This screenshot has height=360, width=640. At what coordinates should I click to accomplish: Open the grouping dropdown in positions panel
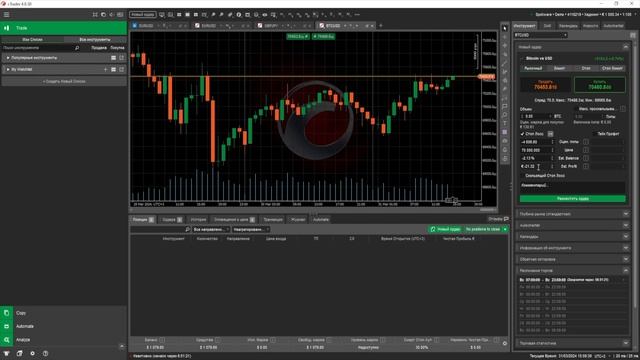click(x=251, y=229)
